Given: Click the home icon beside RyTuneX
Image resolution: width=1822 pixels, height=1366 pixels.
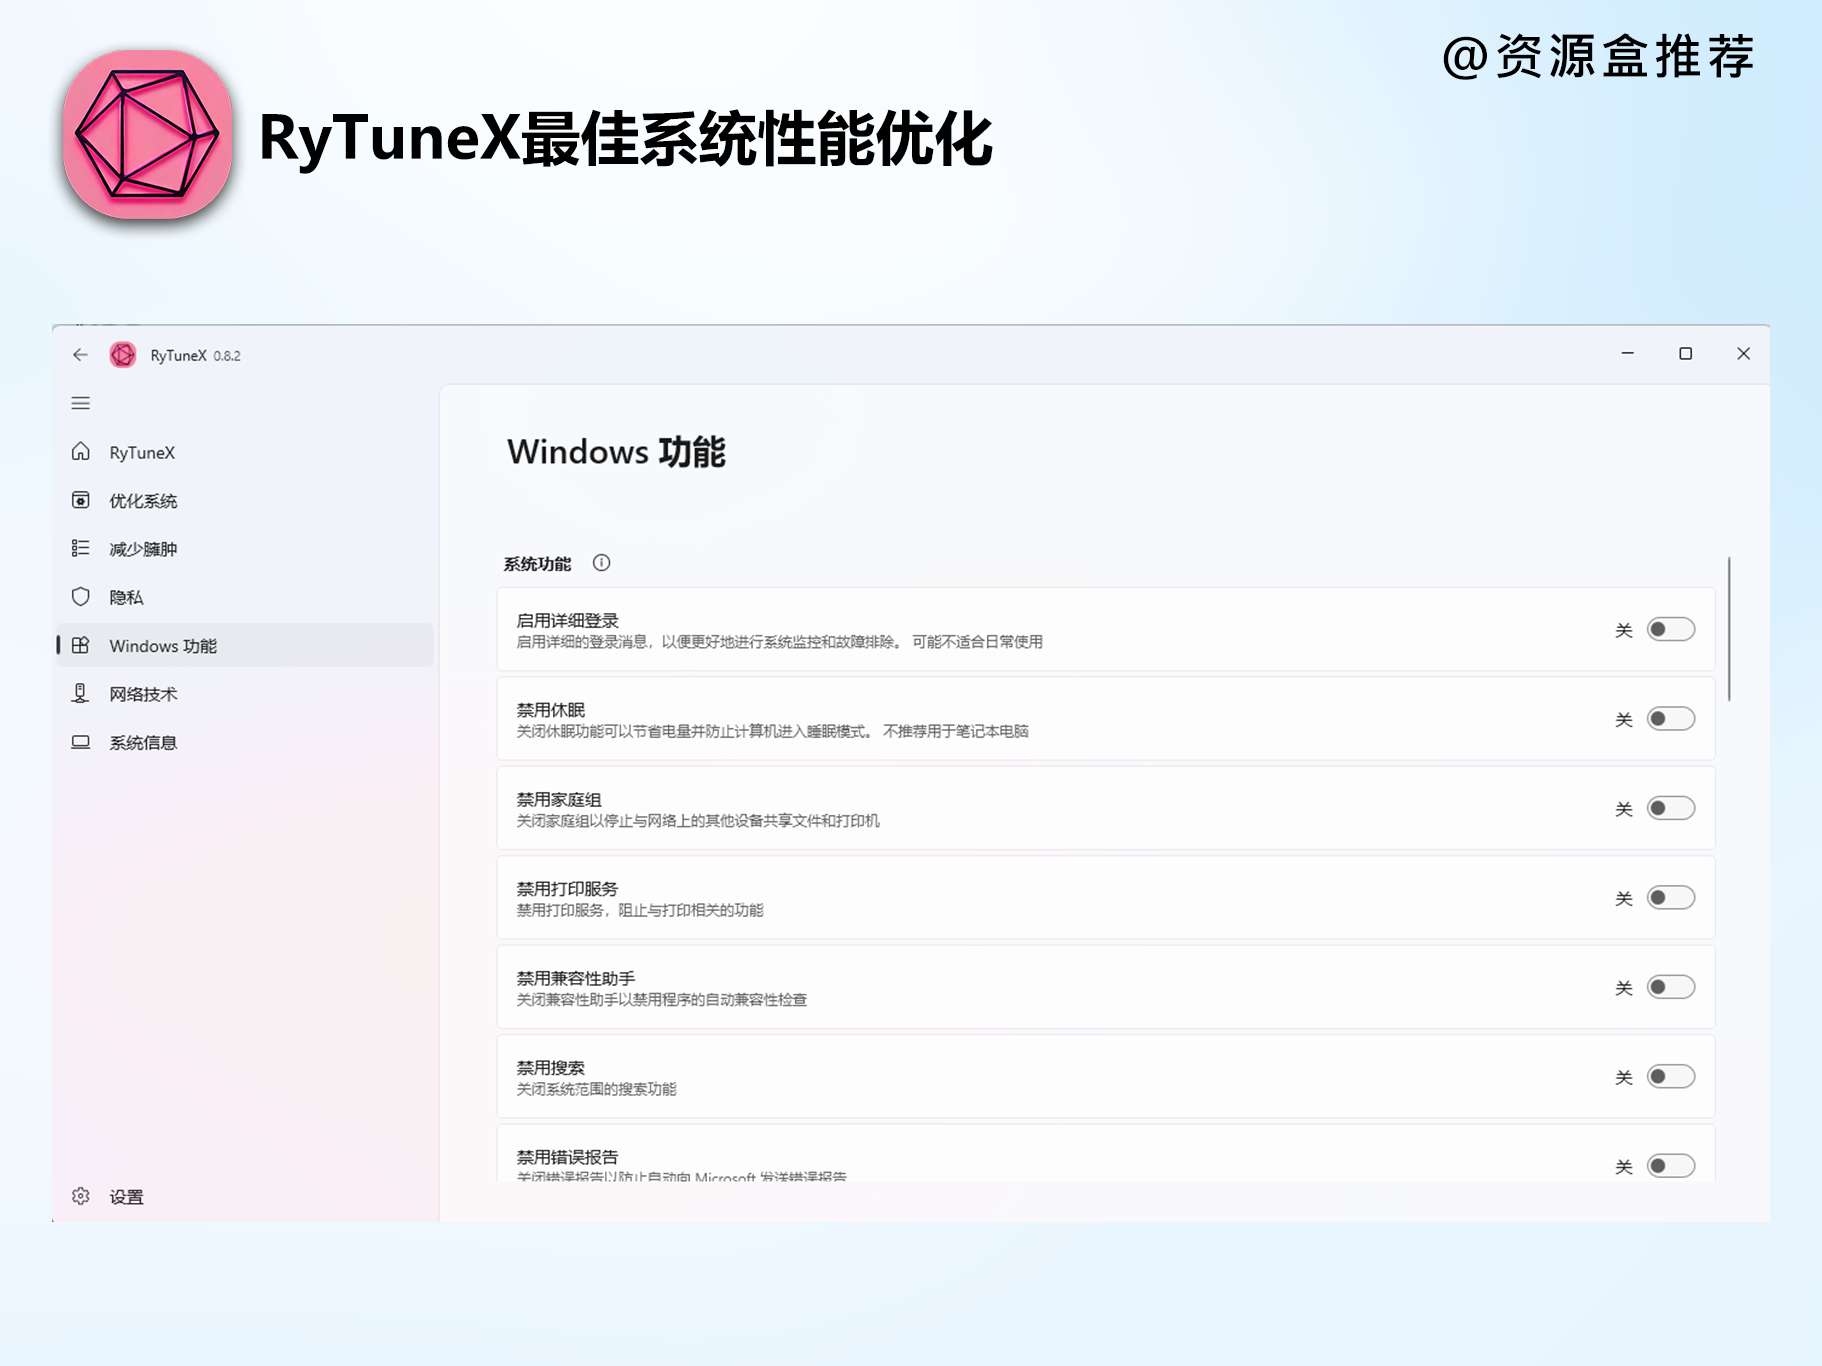Looking at the screenshot, I should coord(80,452).
